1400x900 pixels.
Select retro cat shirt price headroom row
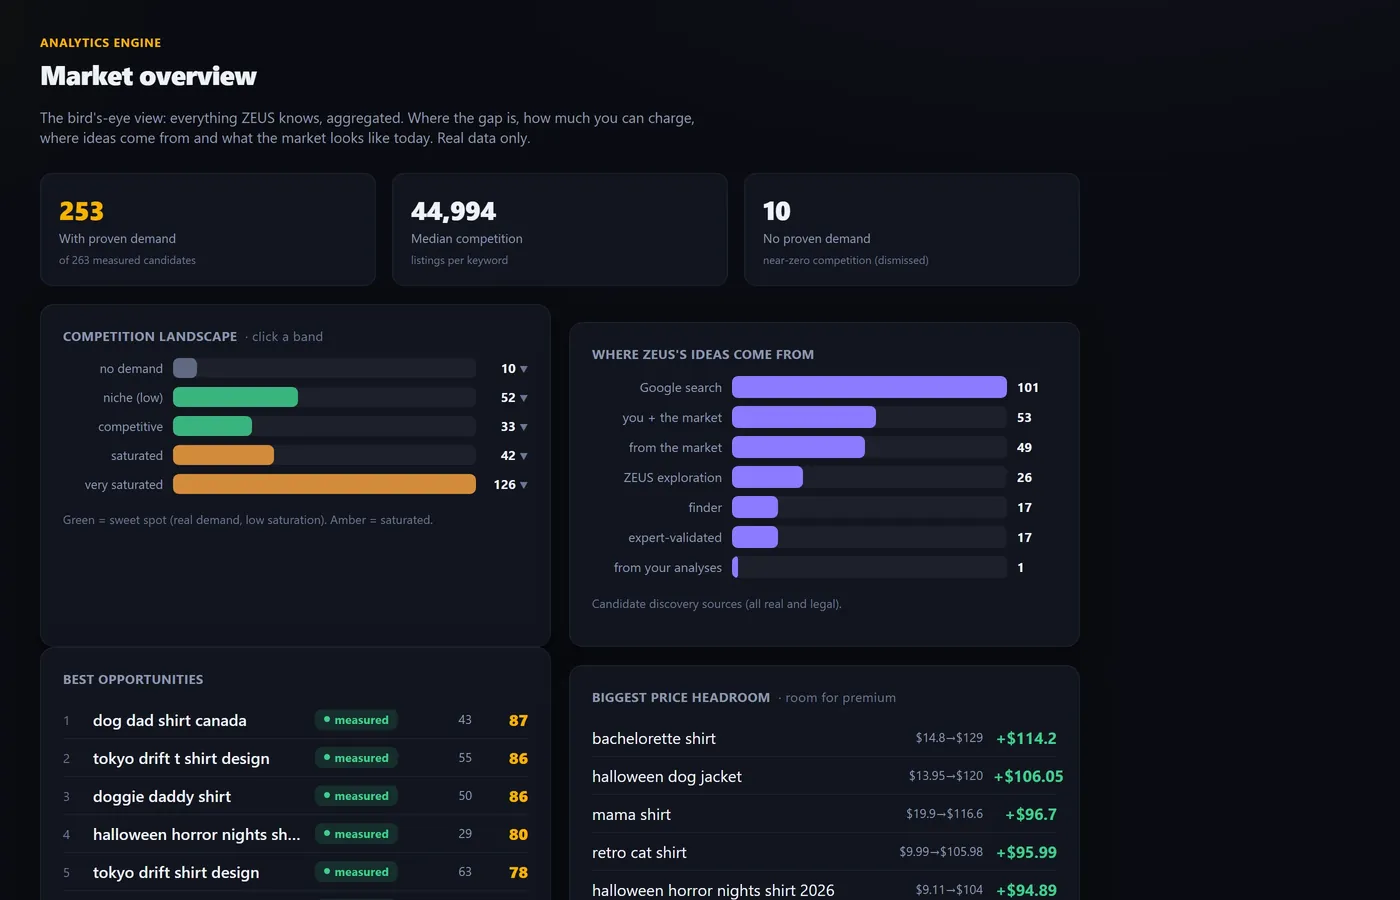pyautogui.click(x=824, y=852)
